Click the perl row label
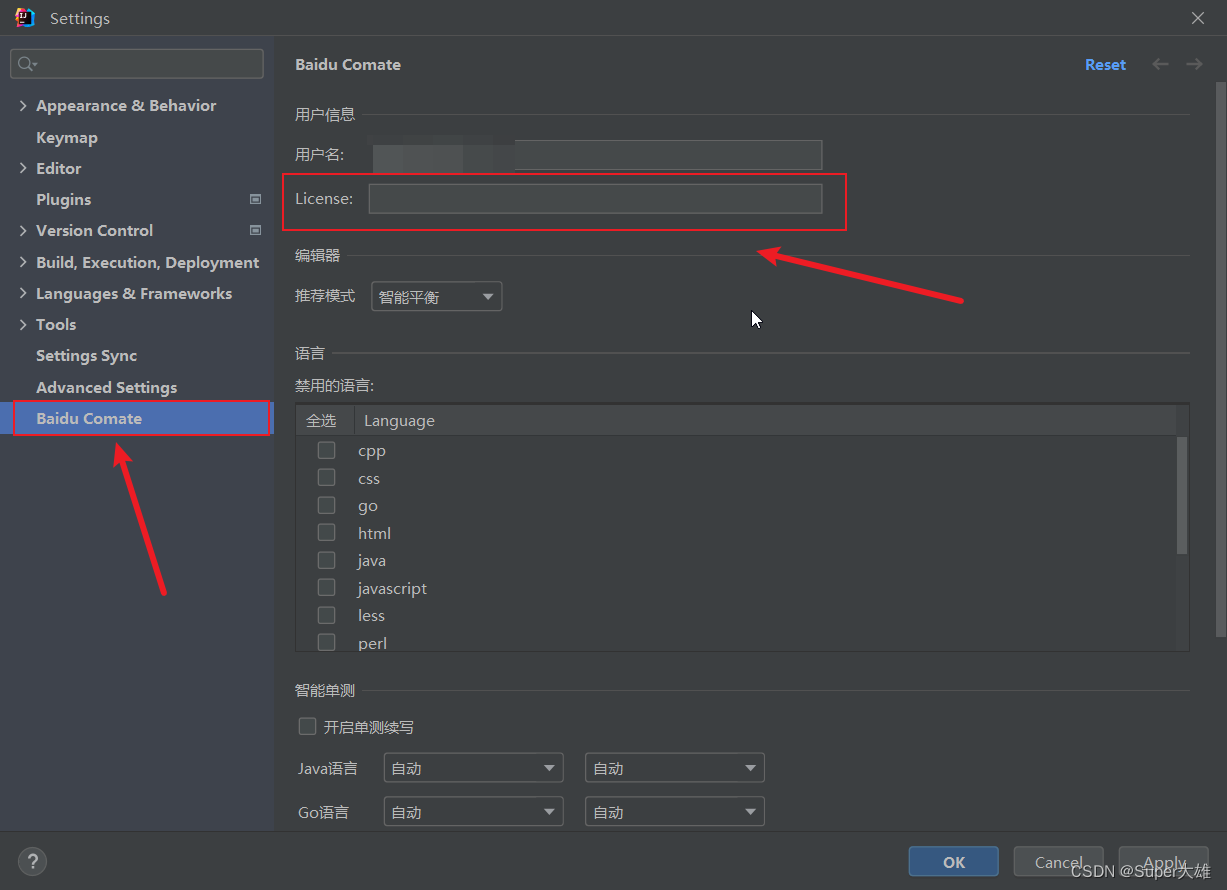The image size is (1227, 890). (372, 643)
